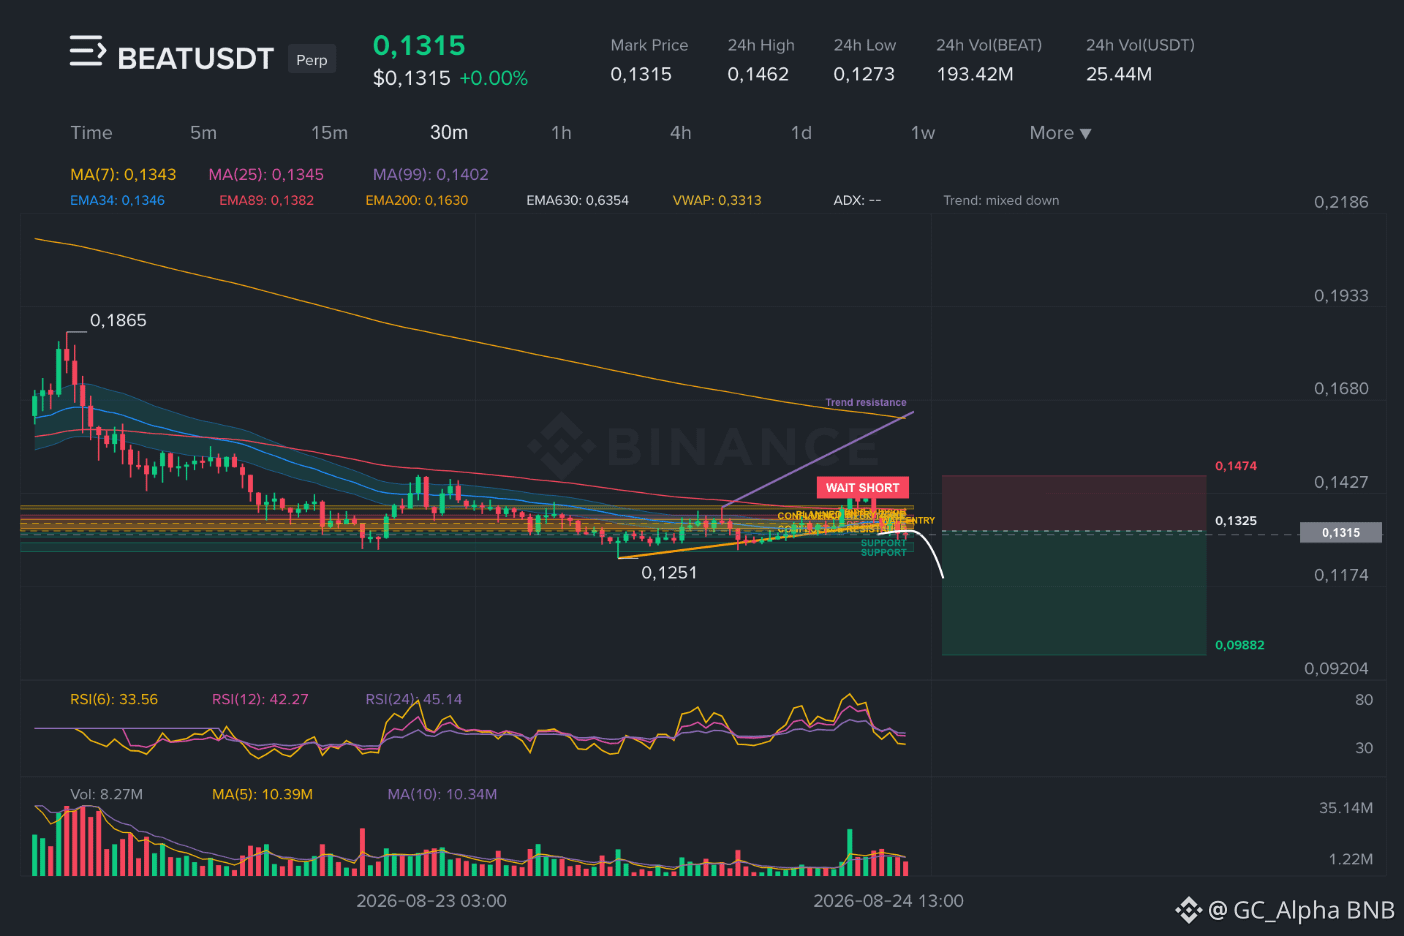Click the BEATUSDT pair name
The image size is (1404, 936).
[x=195, y=59]
